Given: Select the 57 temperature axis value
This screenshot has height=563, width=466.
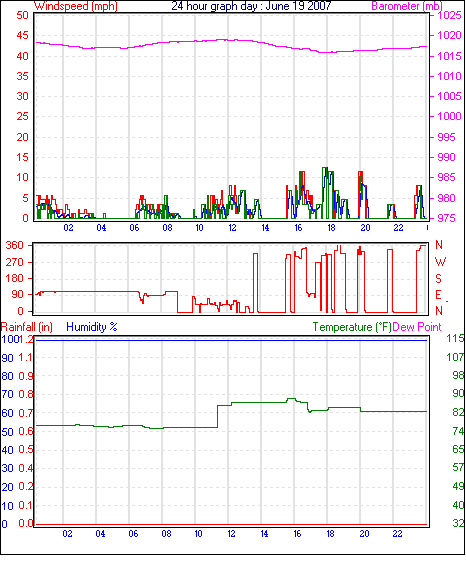Looking at the screenshot, I should pyautogui.click(x=458, y=467).
